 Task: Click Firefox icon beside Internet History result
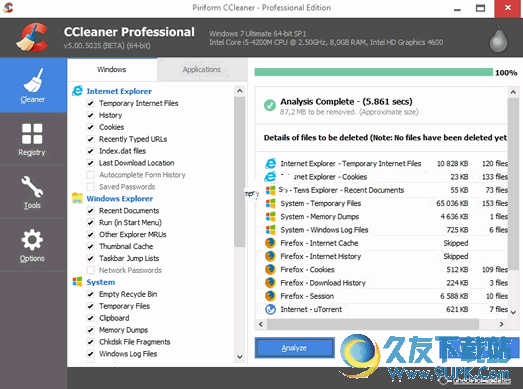270,256
